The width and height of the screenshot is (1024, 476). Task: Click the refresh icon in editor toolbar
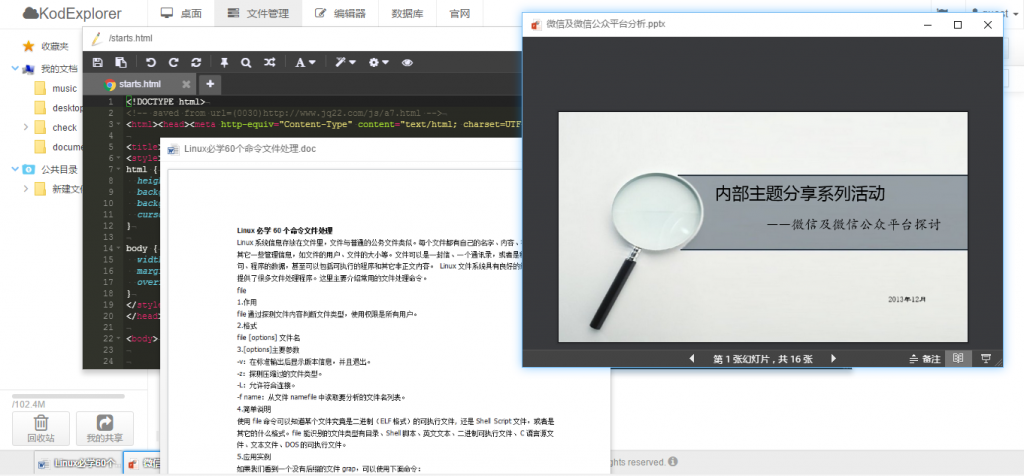coord(196,62)
